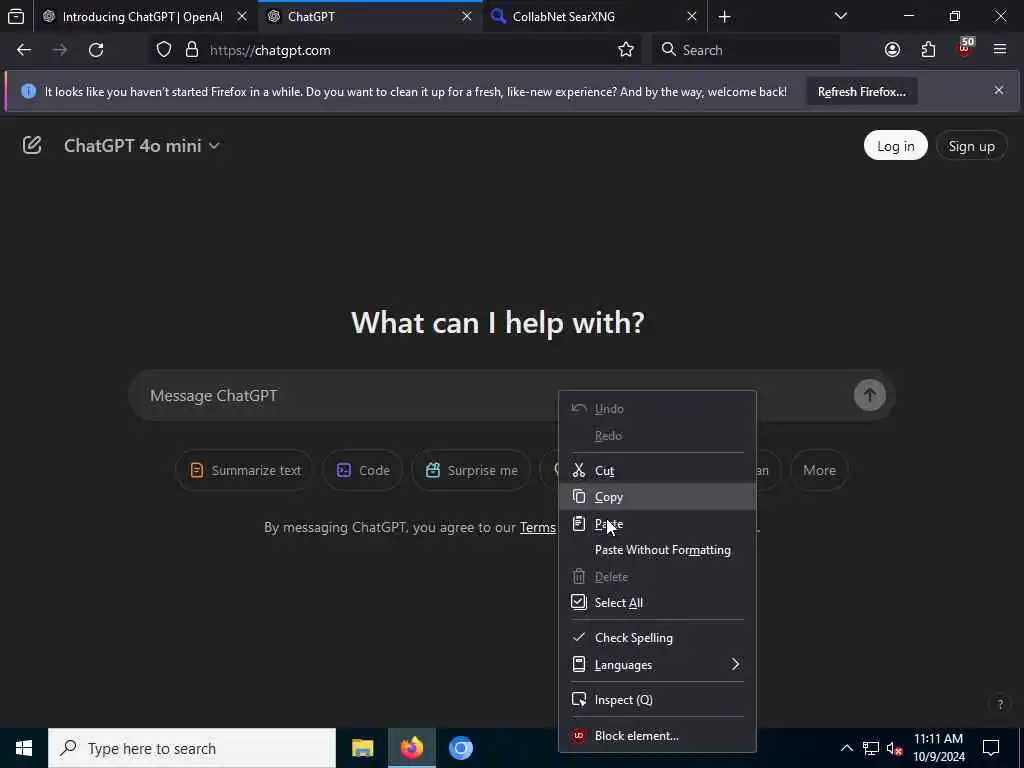Open the tracking protection shield icon
Viewport: 1024px width, 768px height.
point(164,50)
